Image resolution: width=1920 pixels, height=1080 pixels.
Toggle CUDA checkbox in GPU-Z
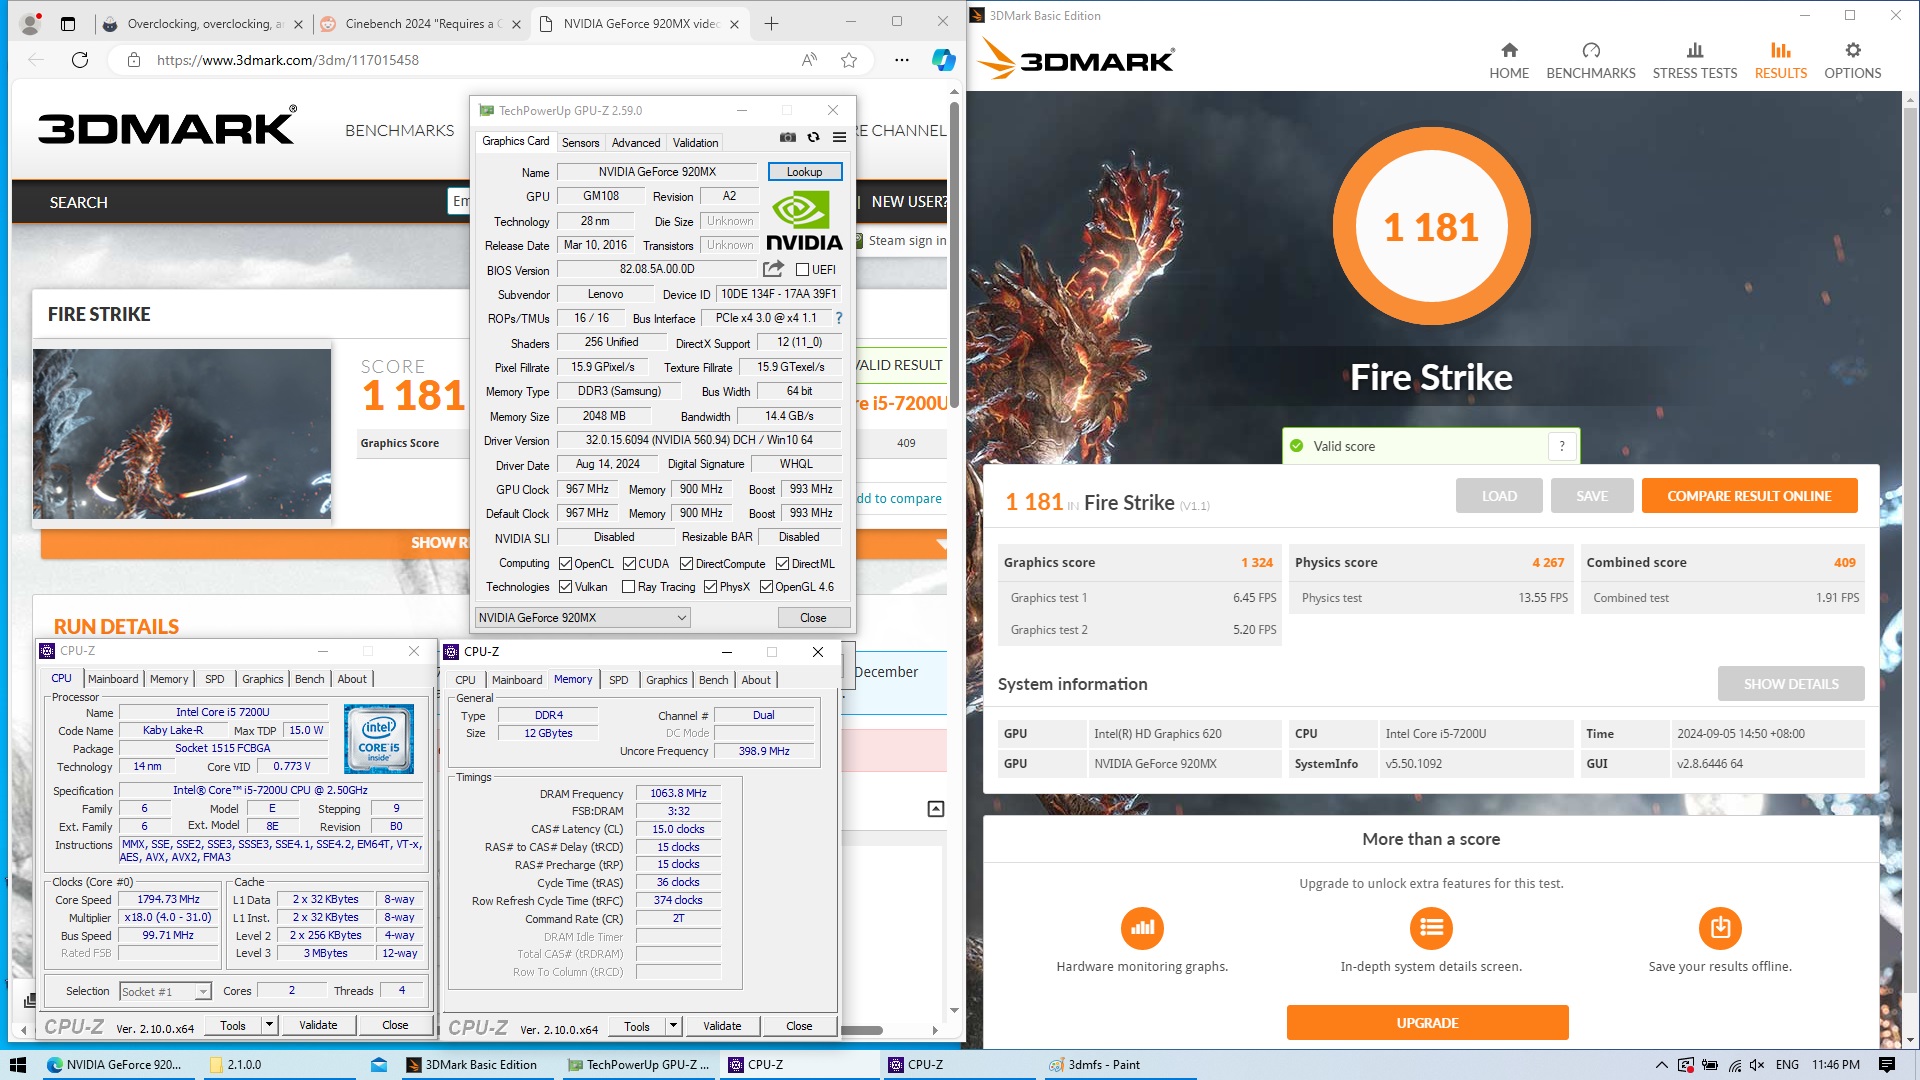click(629, 564)
